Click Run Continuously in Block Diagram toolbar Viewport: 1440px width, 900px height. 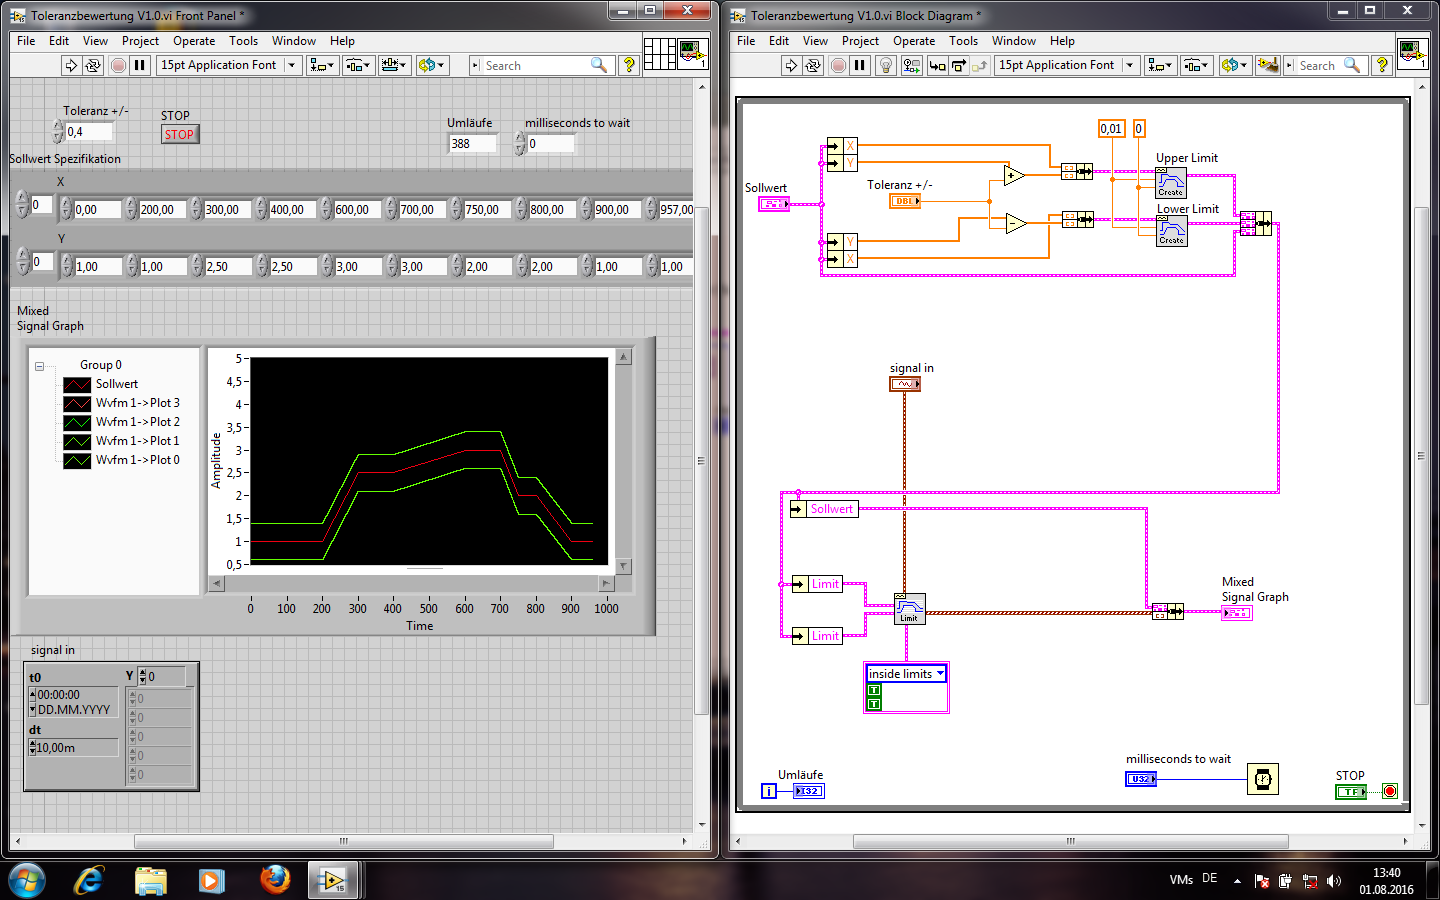coord(813,65)
